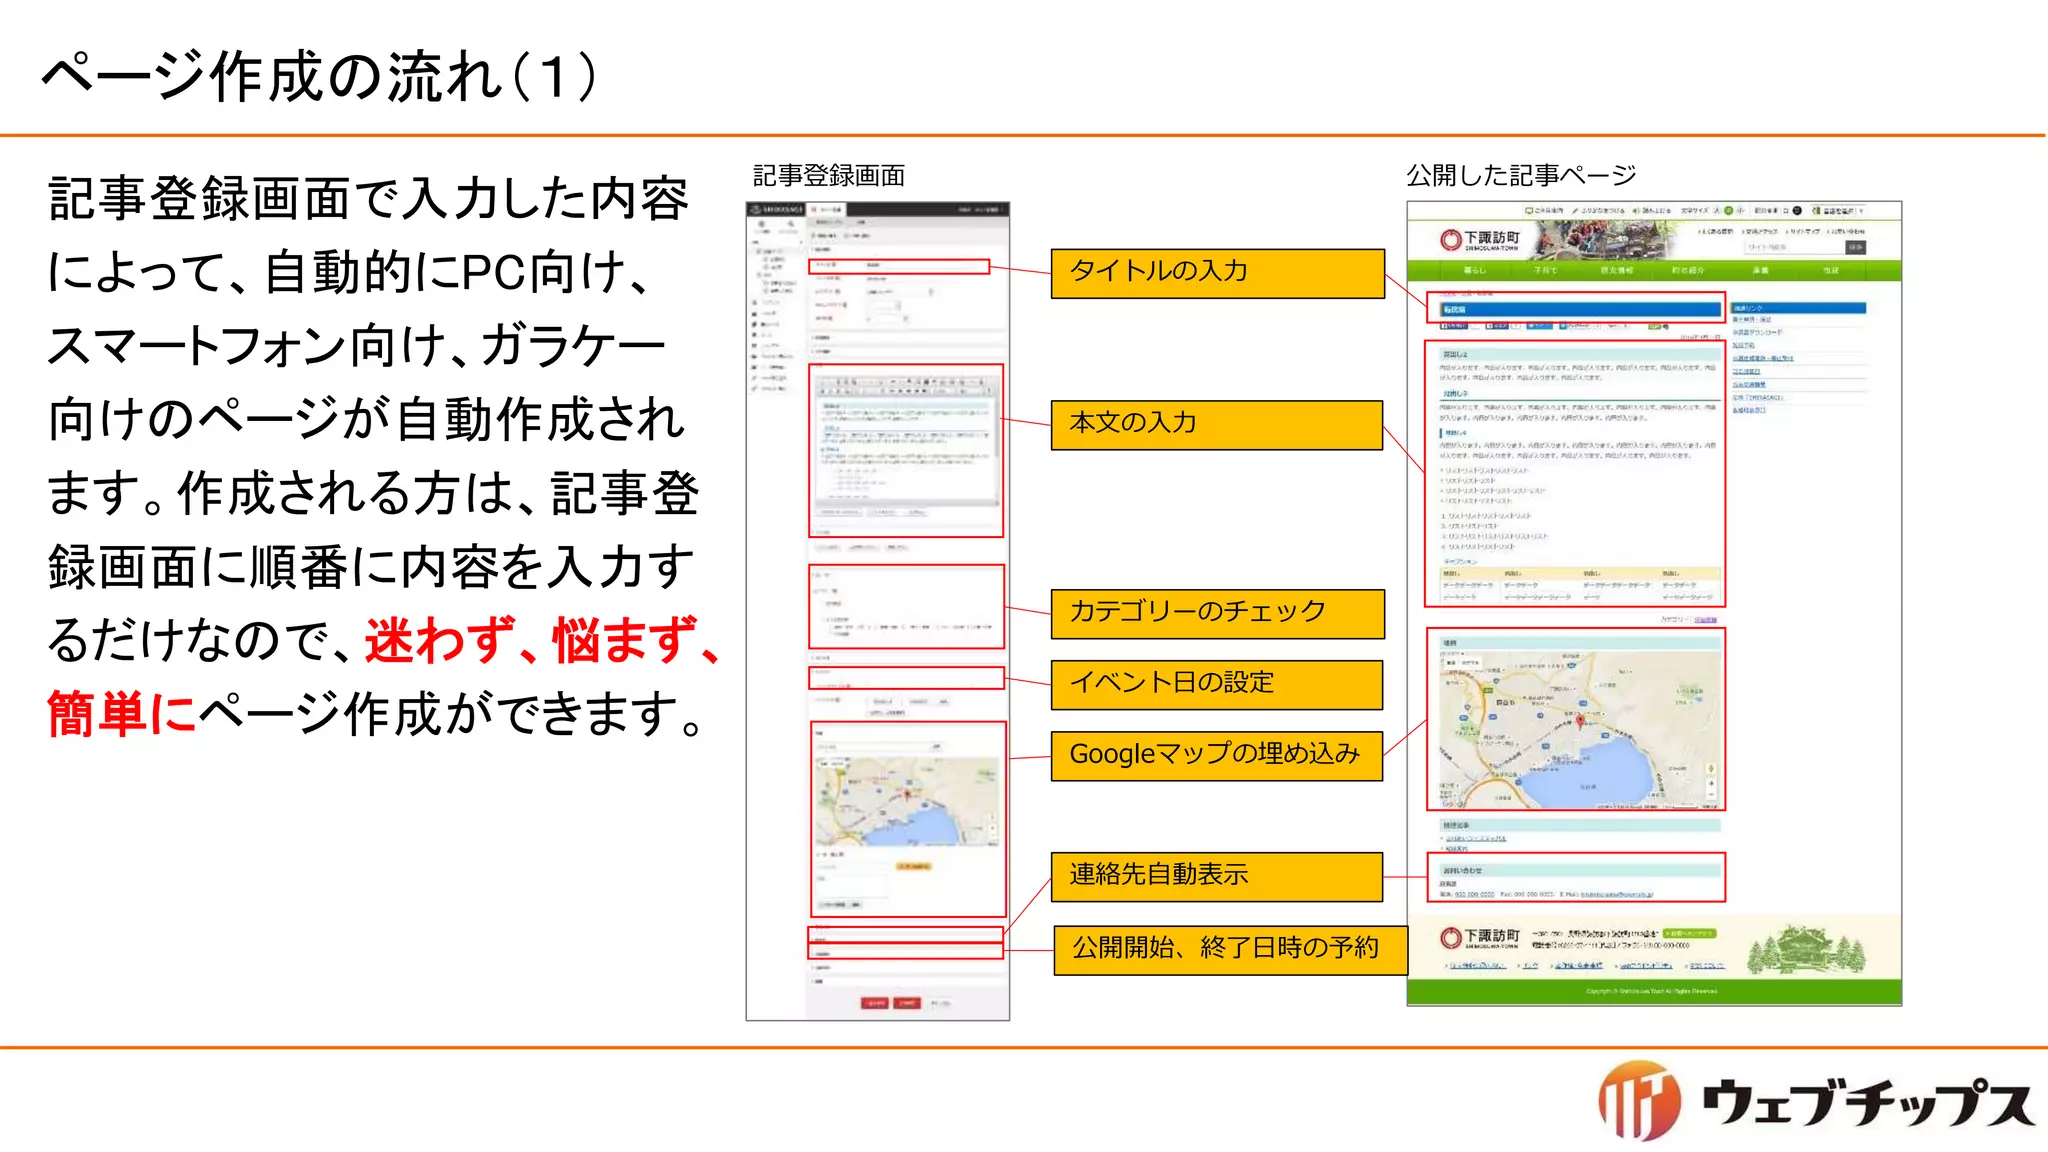Image resolution: width=2048 pixels, height=1152 pixels.
Task: Click the ウェブチップス logo icon
Action: [1639, 1101]
